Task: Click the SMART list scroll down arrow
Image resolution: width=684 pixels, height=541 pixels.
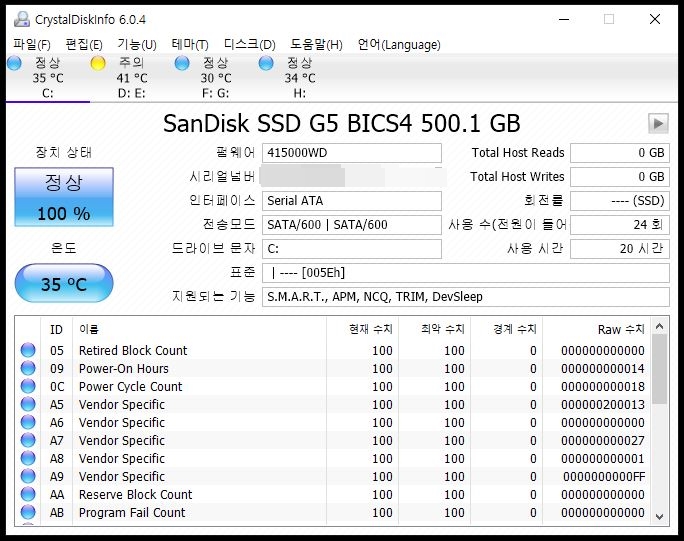Action: (x=660, y=517)
